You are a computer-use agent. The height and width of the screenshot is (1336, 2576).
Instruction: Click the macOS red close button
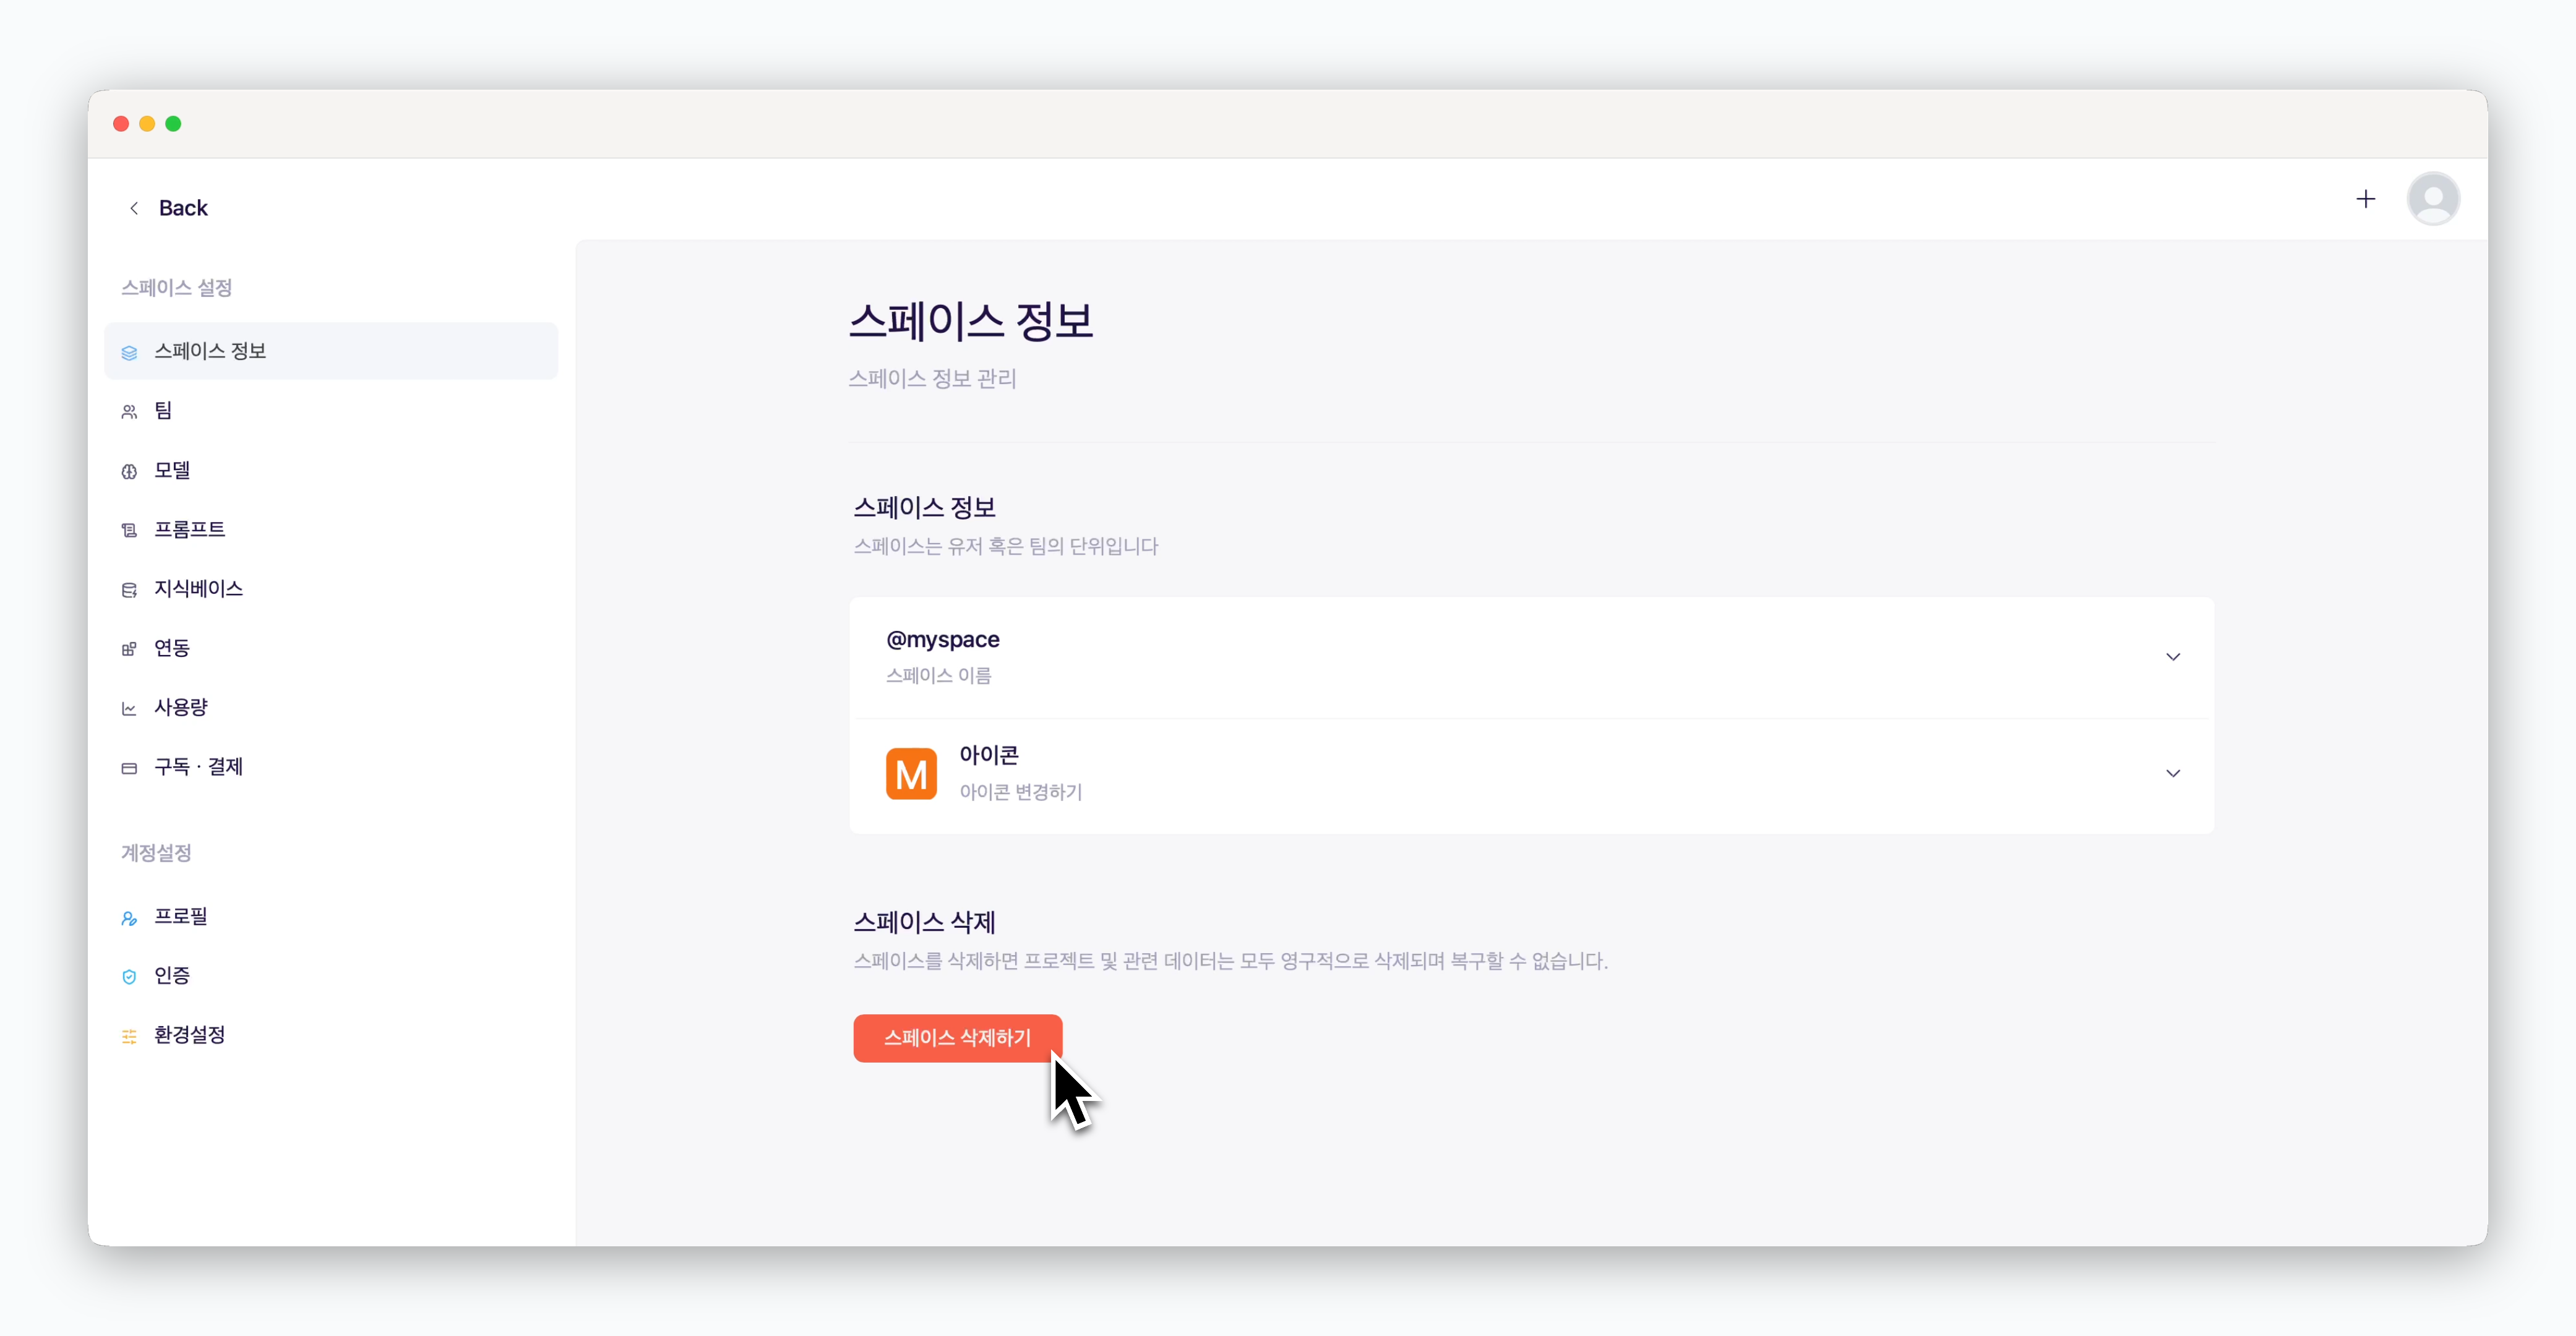tap(121, 124)
